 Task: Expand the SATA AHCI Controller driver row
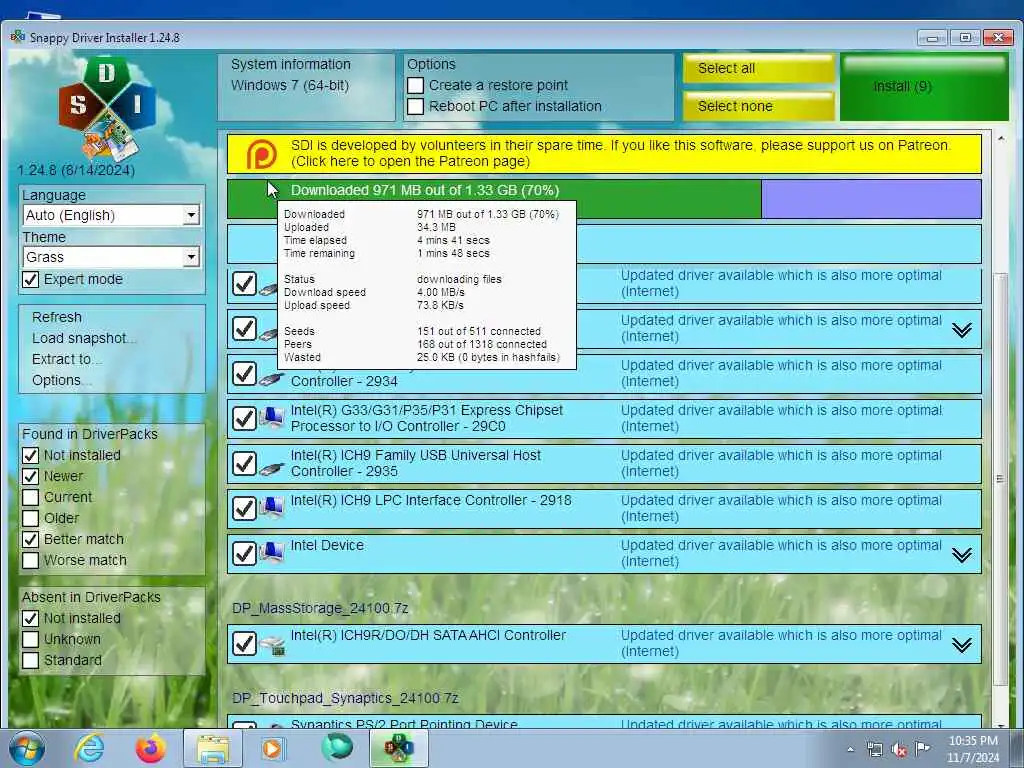pyautogui.click(x=961, y=645)
